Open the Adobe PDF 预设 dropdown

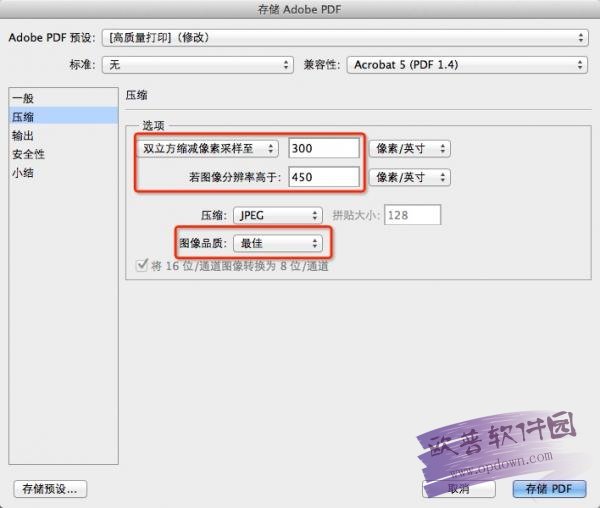tap(345, 37)
